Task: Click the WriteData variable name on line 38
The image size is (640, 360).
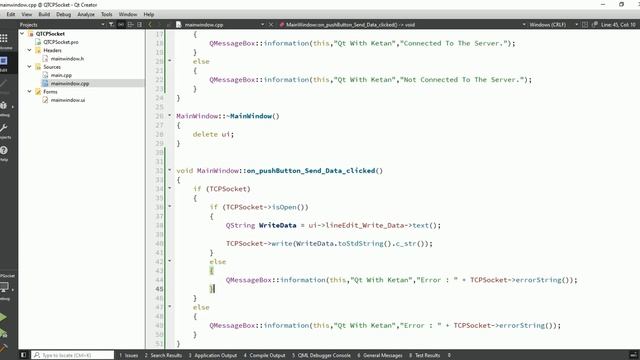Action: pyautogui.click(x=278, y=225)
